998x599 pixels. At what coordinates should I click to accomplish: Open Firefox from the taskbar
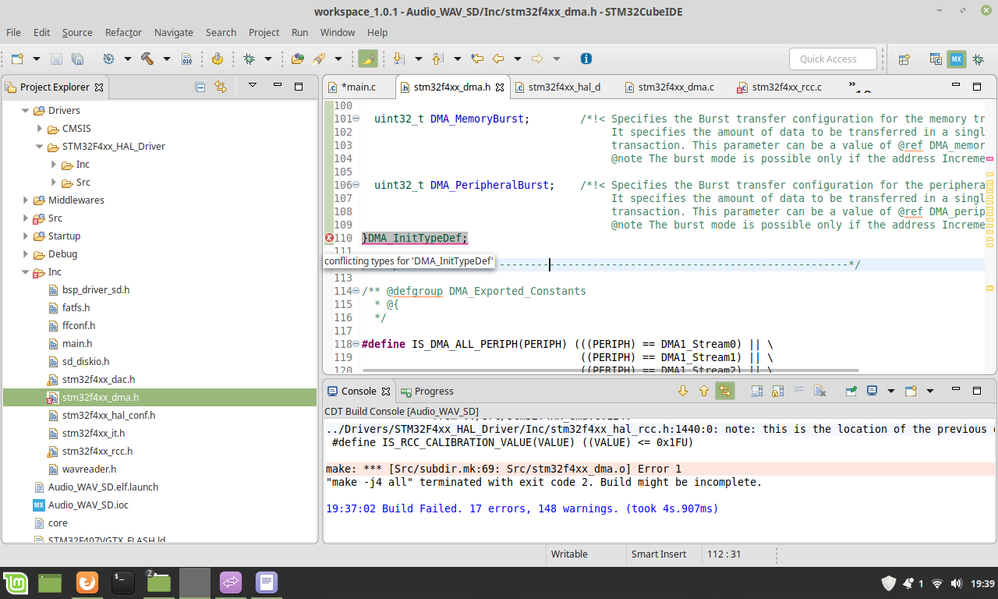(87, 582)
